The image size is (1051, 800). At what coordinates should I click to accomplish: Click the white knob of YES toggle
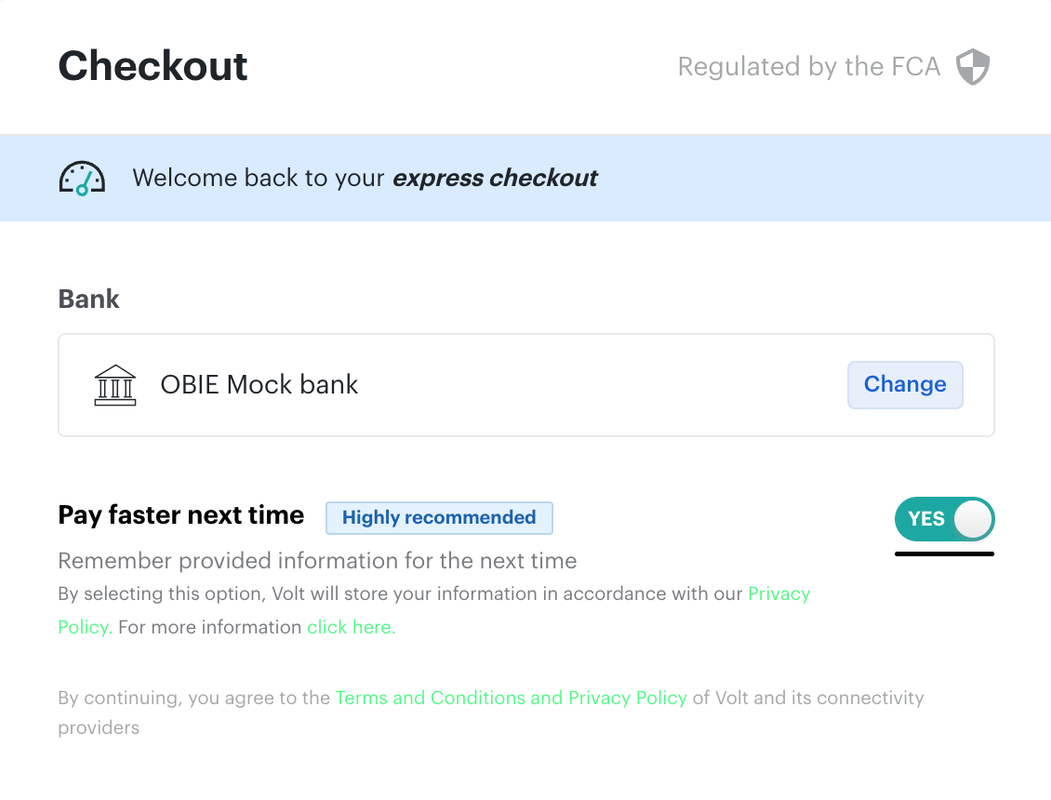973,519
